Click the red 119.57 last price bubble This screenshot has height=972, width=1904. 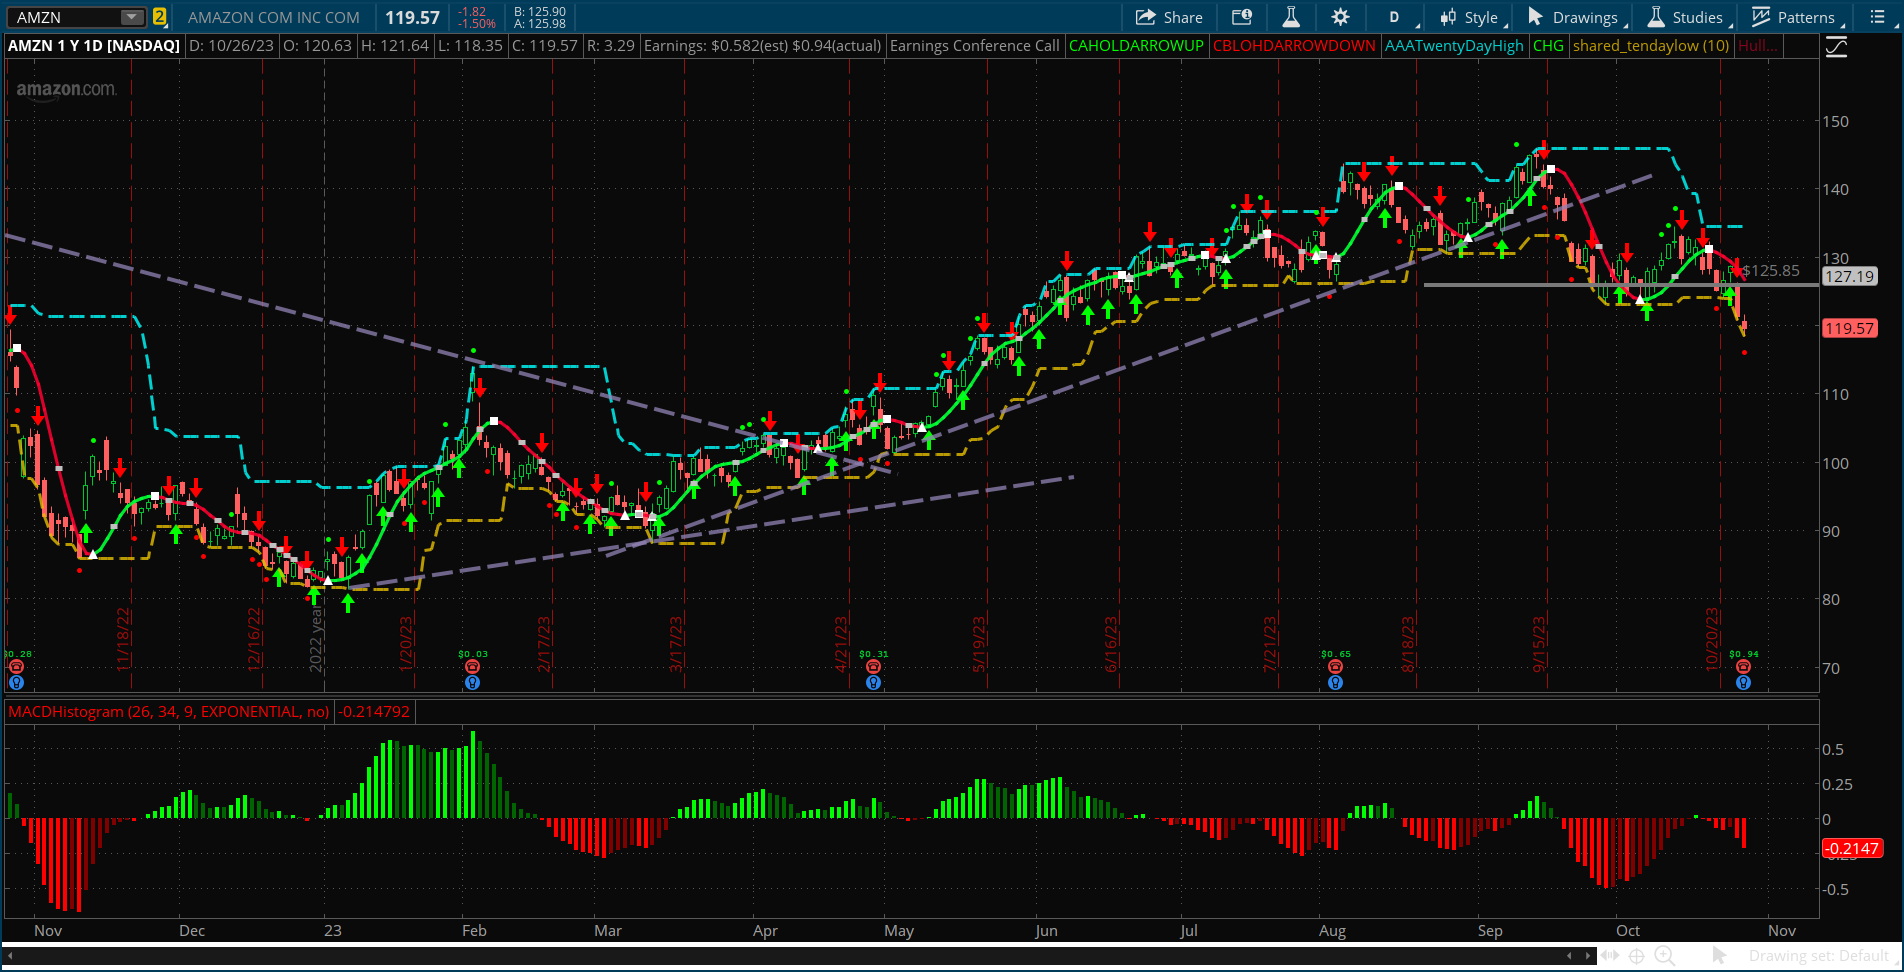coord(1849,328)
